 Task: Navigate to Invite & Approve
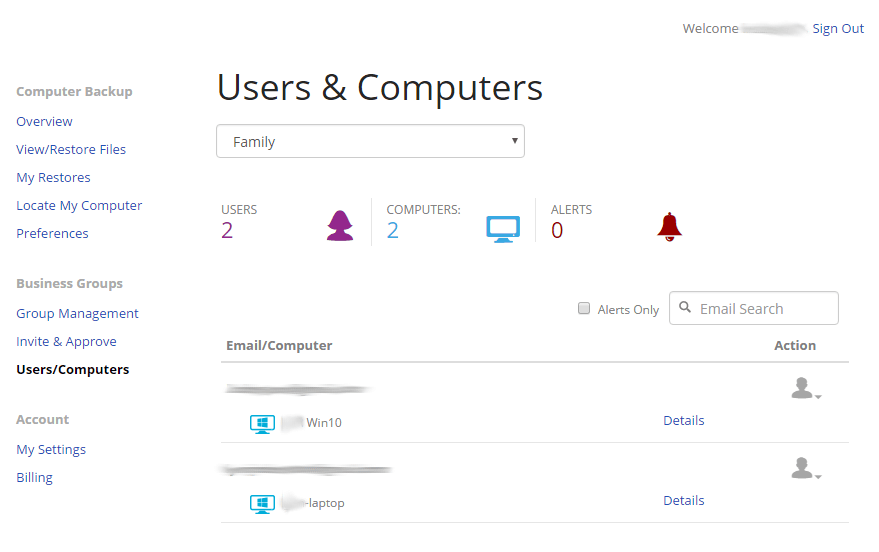click(66, 341)
